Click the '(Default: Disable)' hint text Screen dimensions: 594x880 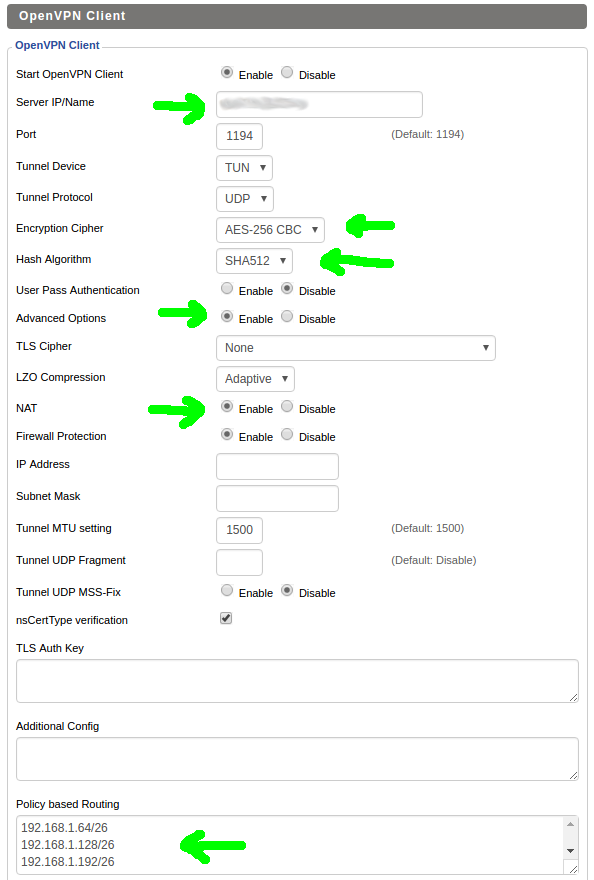(x=433, y=560)
